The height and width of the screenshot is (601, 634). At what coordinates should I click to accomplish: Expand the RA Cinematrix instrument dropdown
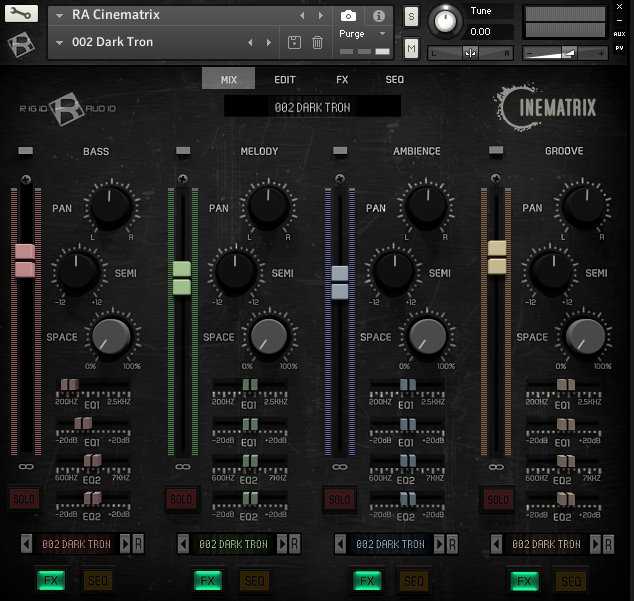pyautogui.click(x=60, y=16)
